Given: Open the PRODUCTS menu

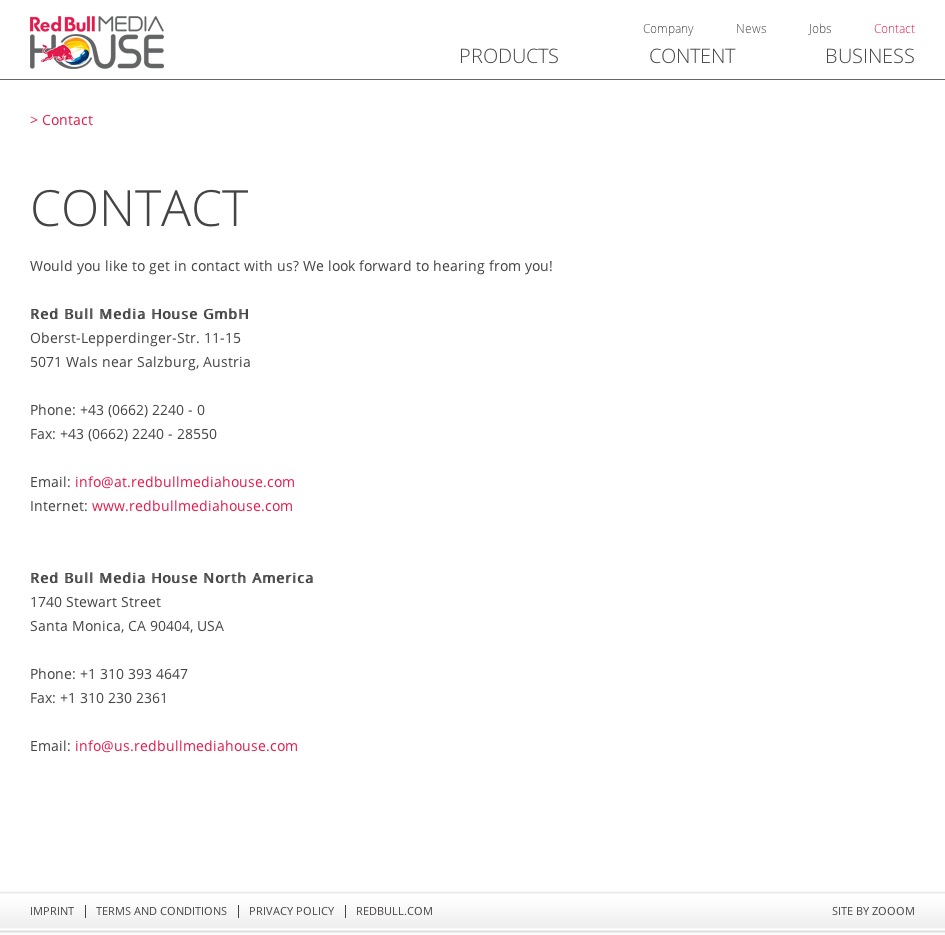Looking at the screenshot, I should point(509,56).
